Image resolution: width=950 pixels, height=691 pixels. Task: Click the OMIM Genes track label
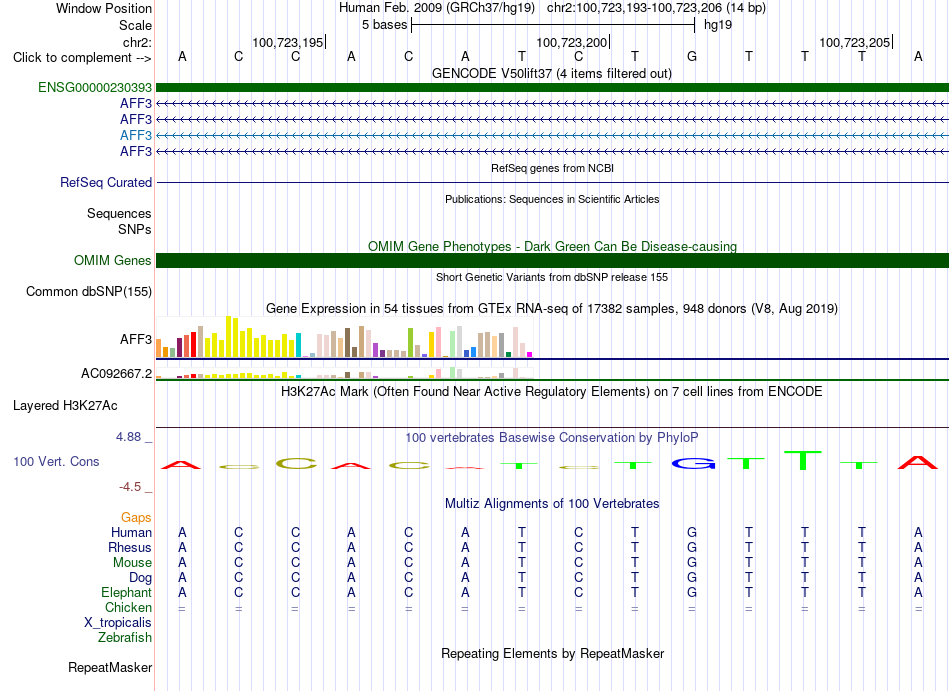pos(113,260)
